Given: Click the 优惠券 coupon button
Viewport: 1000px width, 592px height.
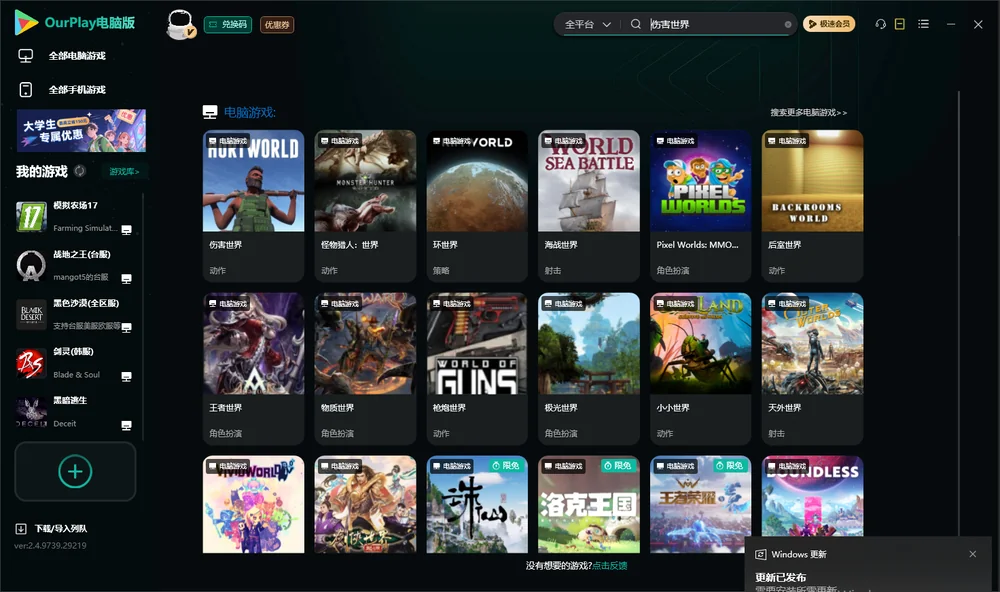Looking at the screenshot, I should click(277, 24).
